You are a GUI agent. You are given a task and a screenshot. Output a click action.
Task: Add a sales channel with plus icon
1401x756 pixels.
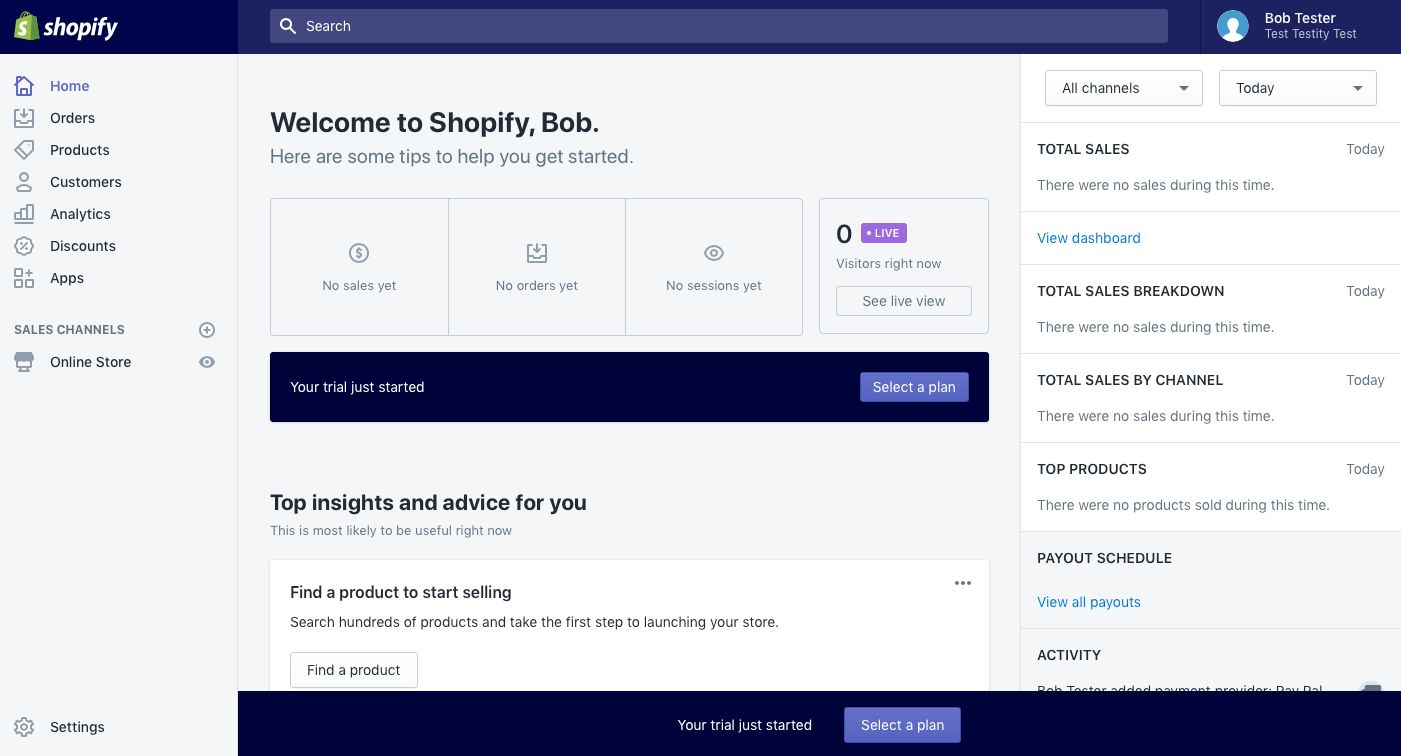207,330
